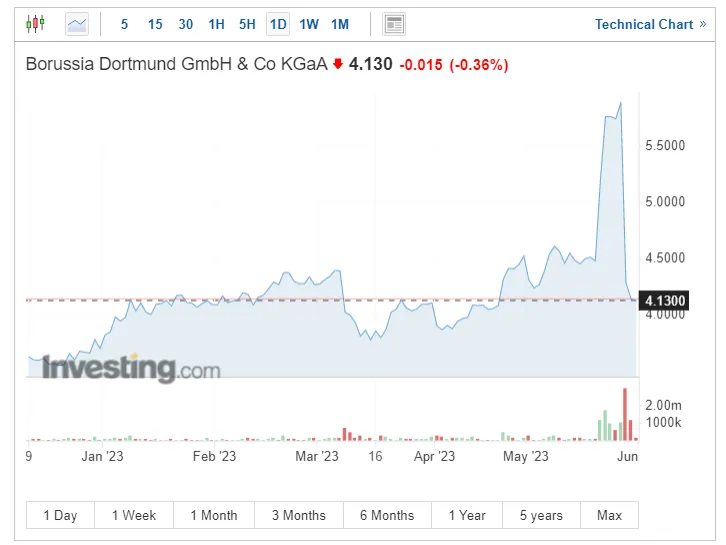This screenshot has width=726, height=545.
Task: Click the 5.0000 axis label
Action: pyautogui.click(x=665, y=201)
